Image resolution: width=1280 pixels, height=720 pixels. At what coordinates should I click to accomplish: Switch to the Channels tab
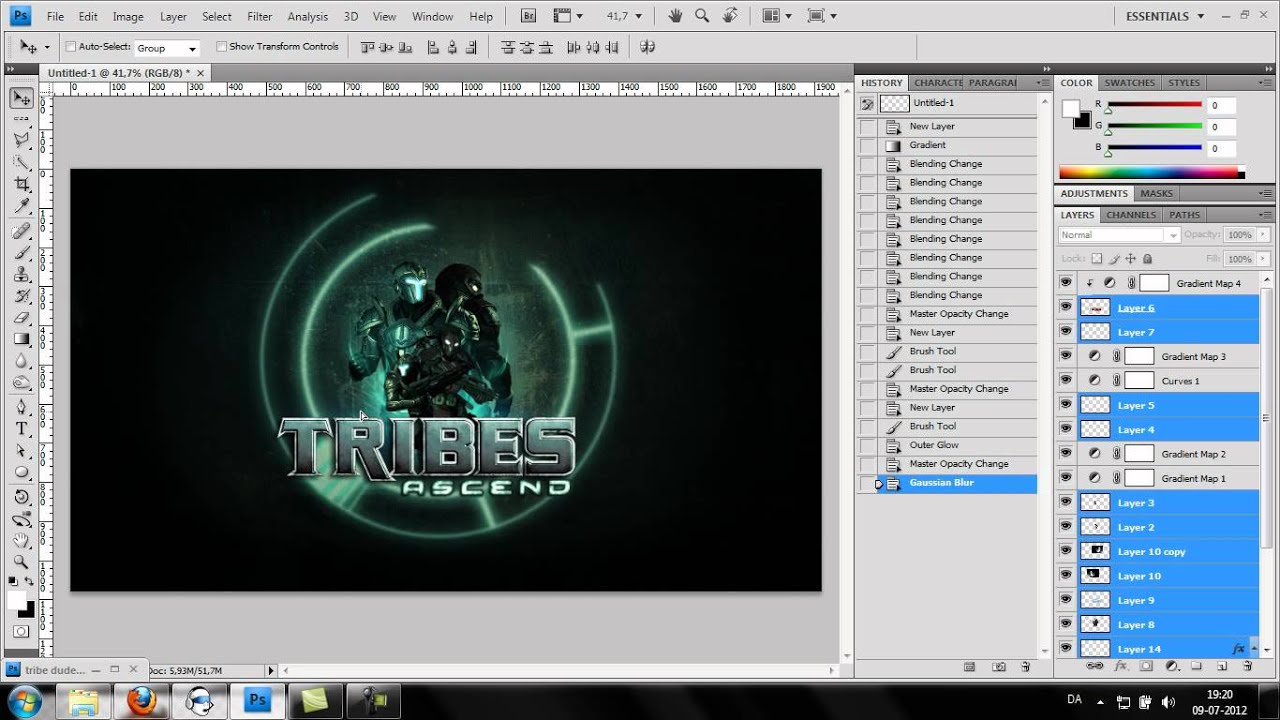(x=1131, y=215)
